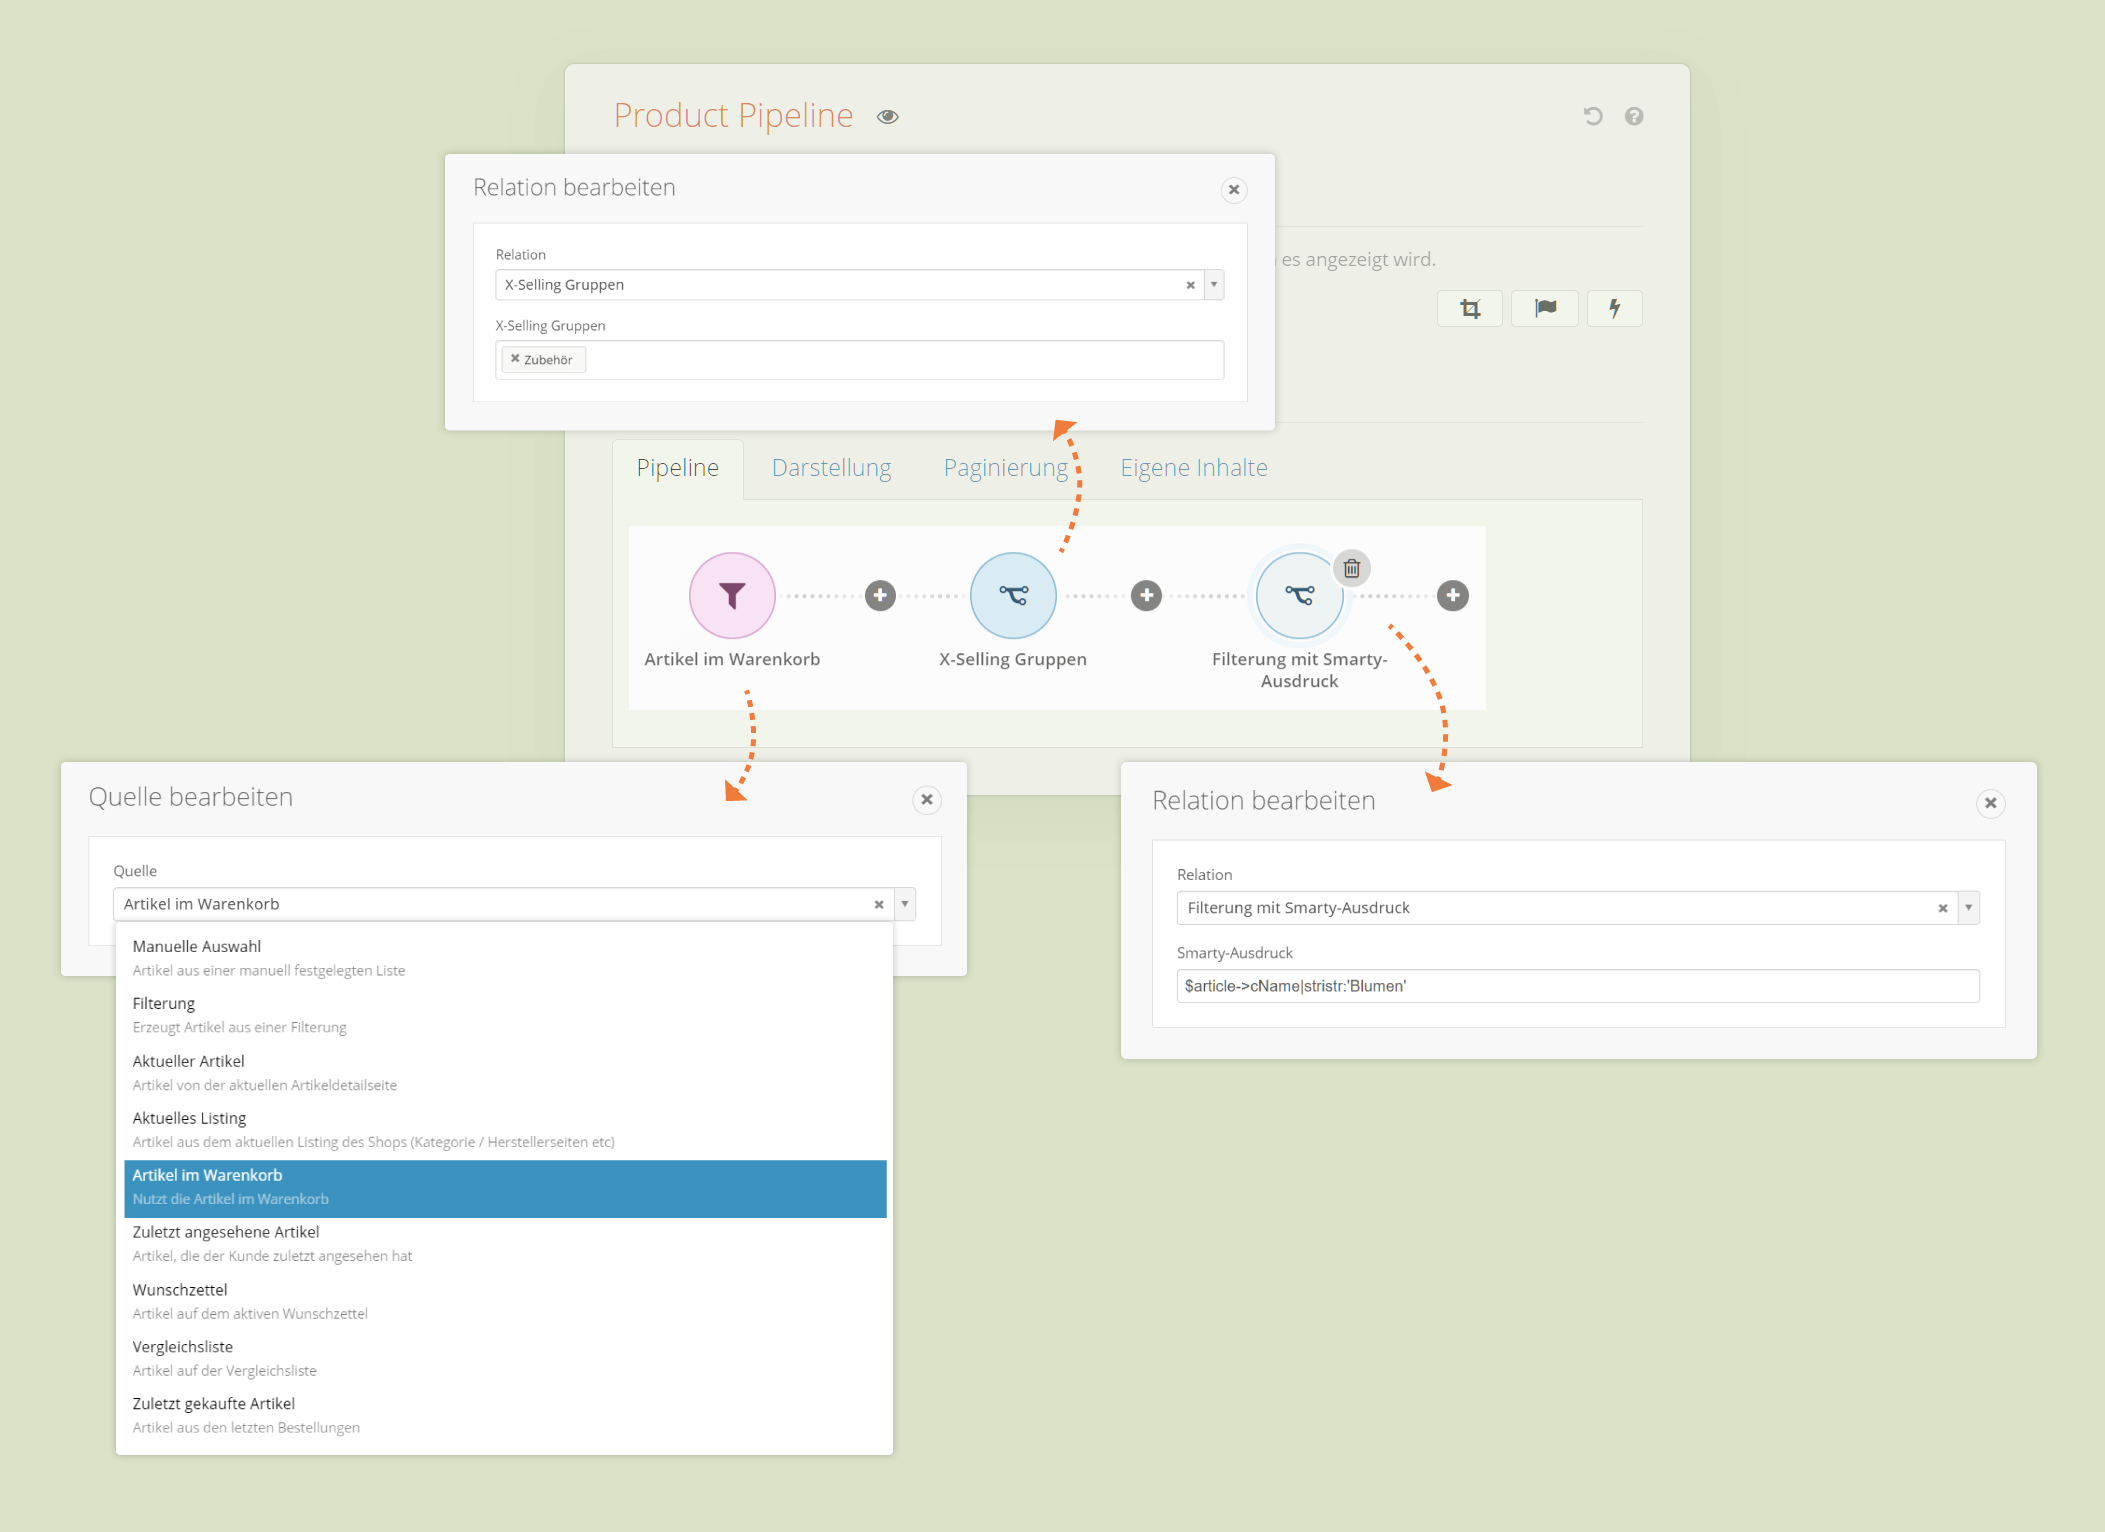The height and width of the screenshot is (1532, 2105).
Task: Expand Relation dropdown for Filterung mit Smarty-Ausdruck
Action: [x=1968, y=907]
